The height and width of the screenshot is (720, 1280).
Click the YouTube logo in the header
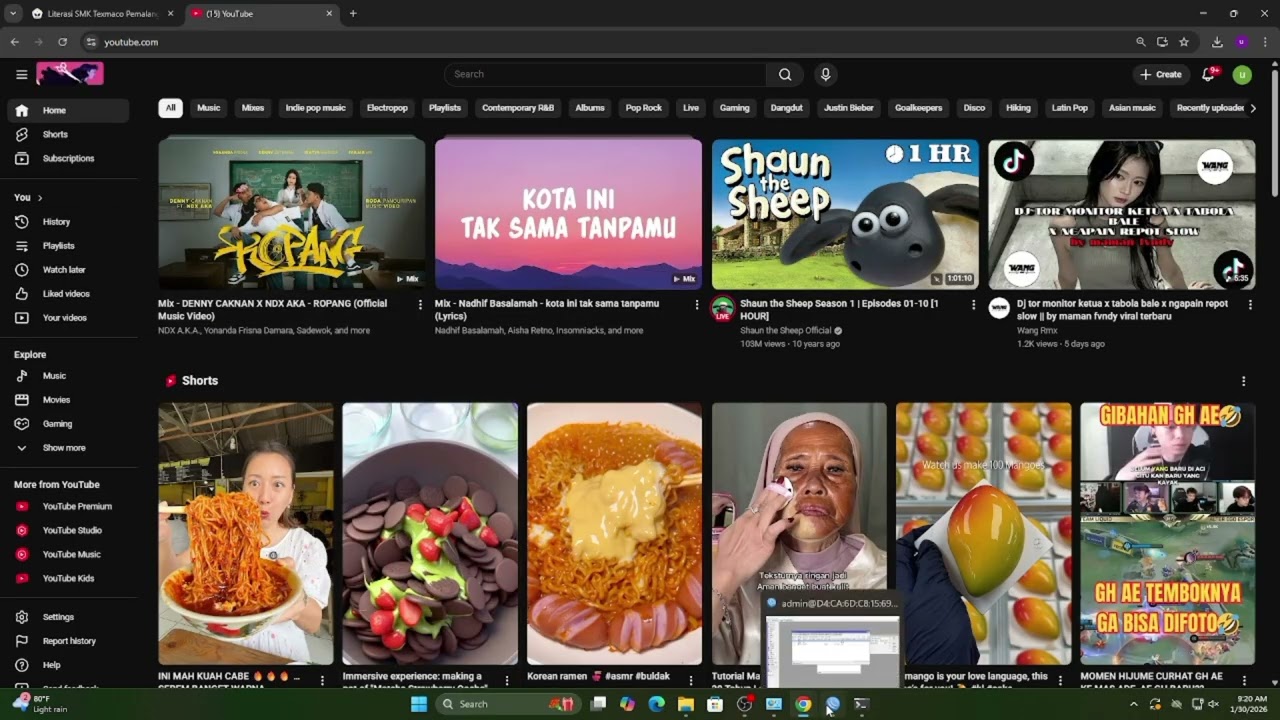coord(70,74)
